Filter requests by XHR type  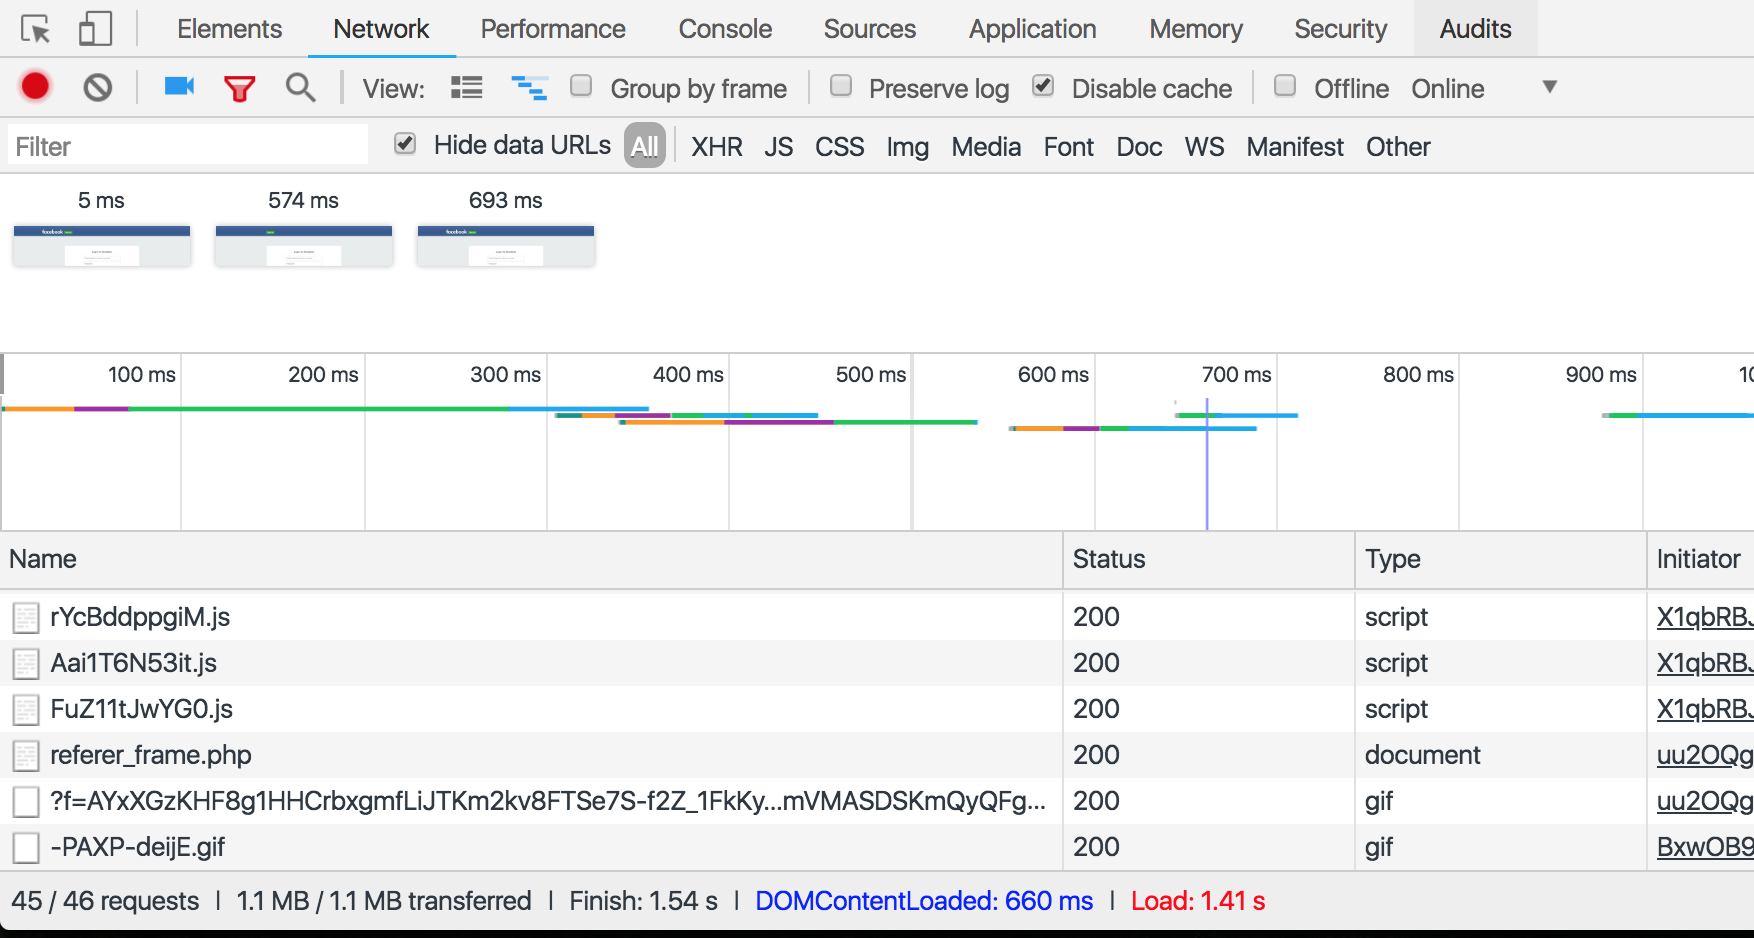click(716, 147)
